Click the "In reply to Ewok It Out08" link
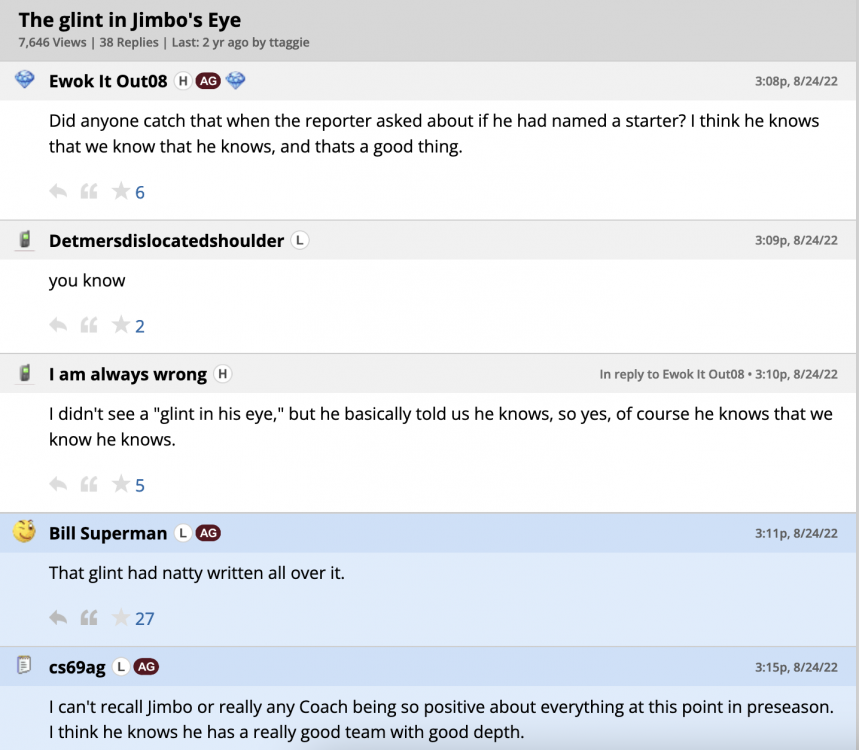 pos(672,374)
